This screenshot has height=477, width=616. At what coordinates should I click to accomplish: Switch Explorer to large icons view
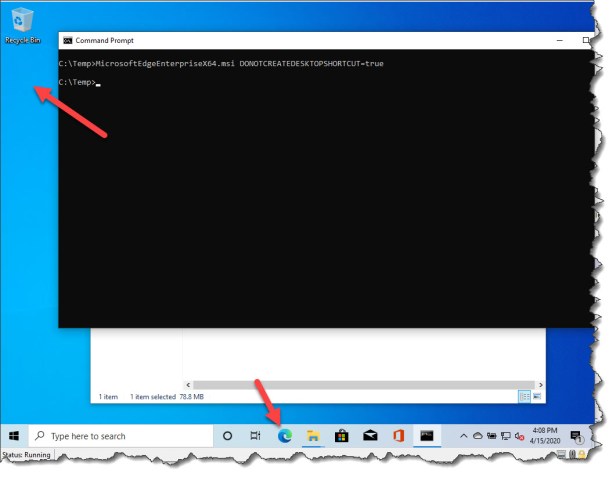click(x=537, y=396)
